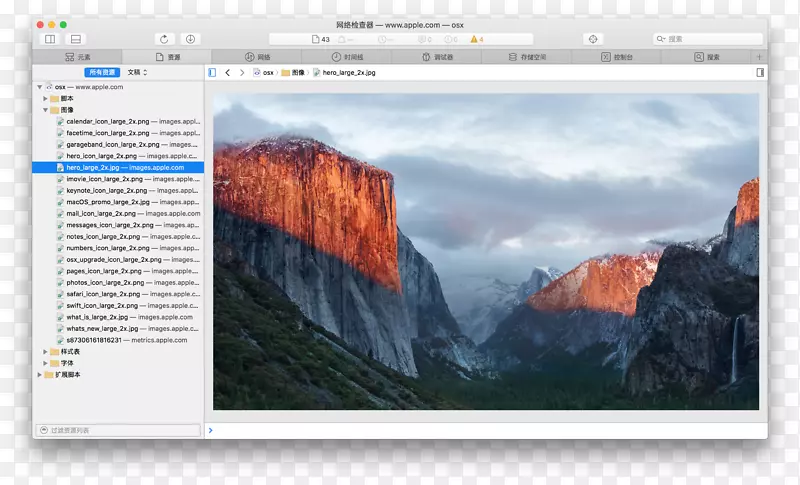This screenshot has height=485, width=800.
Task: Click the El Capitan image preview
Action: tap(486, 251)
